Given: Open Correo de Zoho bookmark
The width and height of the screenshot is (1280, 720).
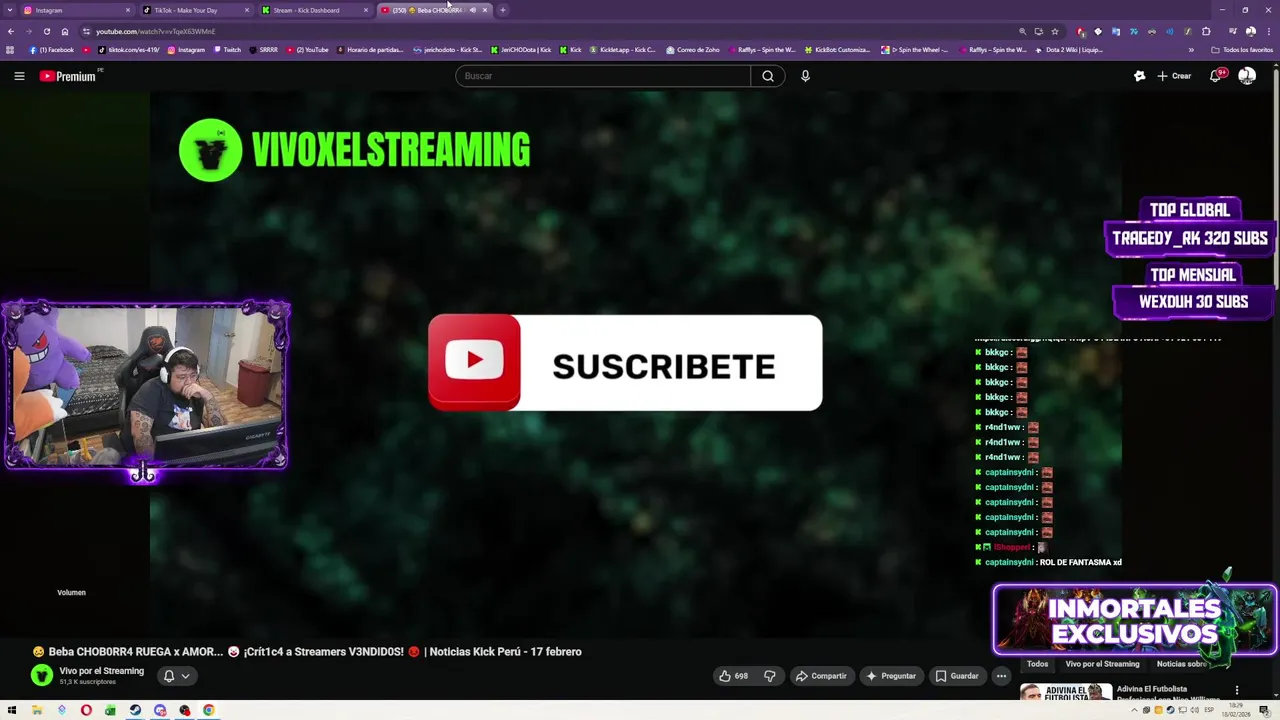Looking at the screenshot, I should click(x=692, y=50).
